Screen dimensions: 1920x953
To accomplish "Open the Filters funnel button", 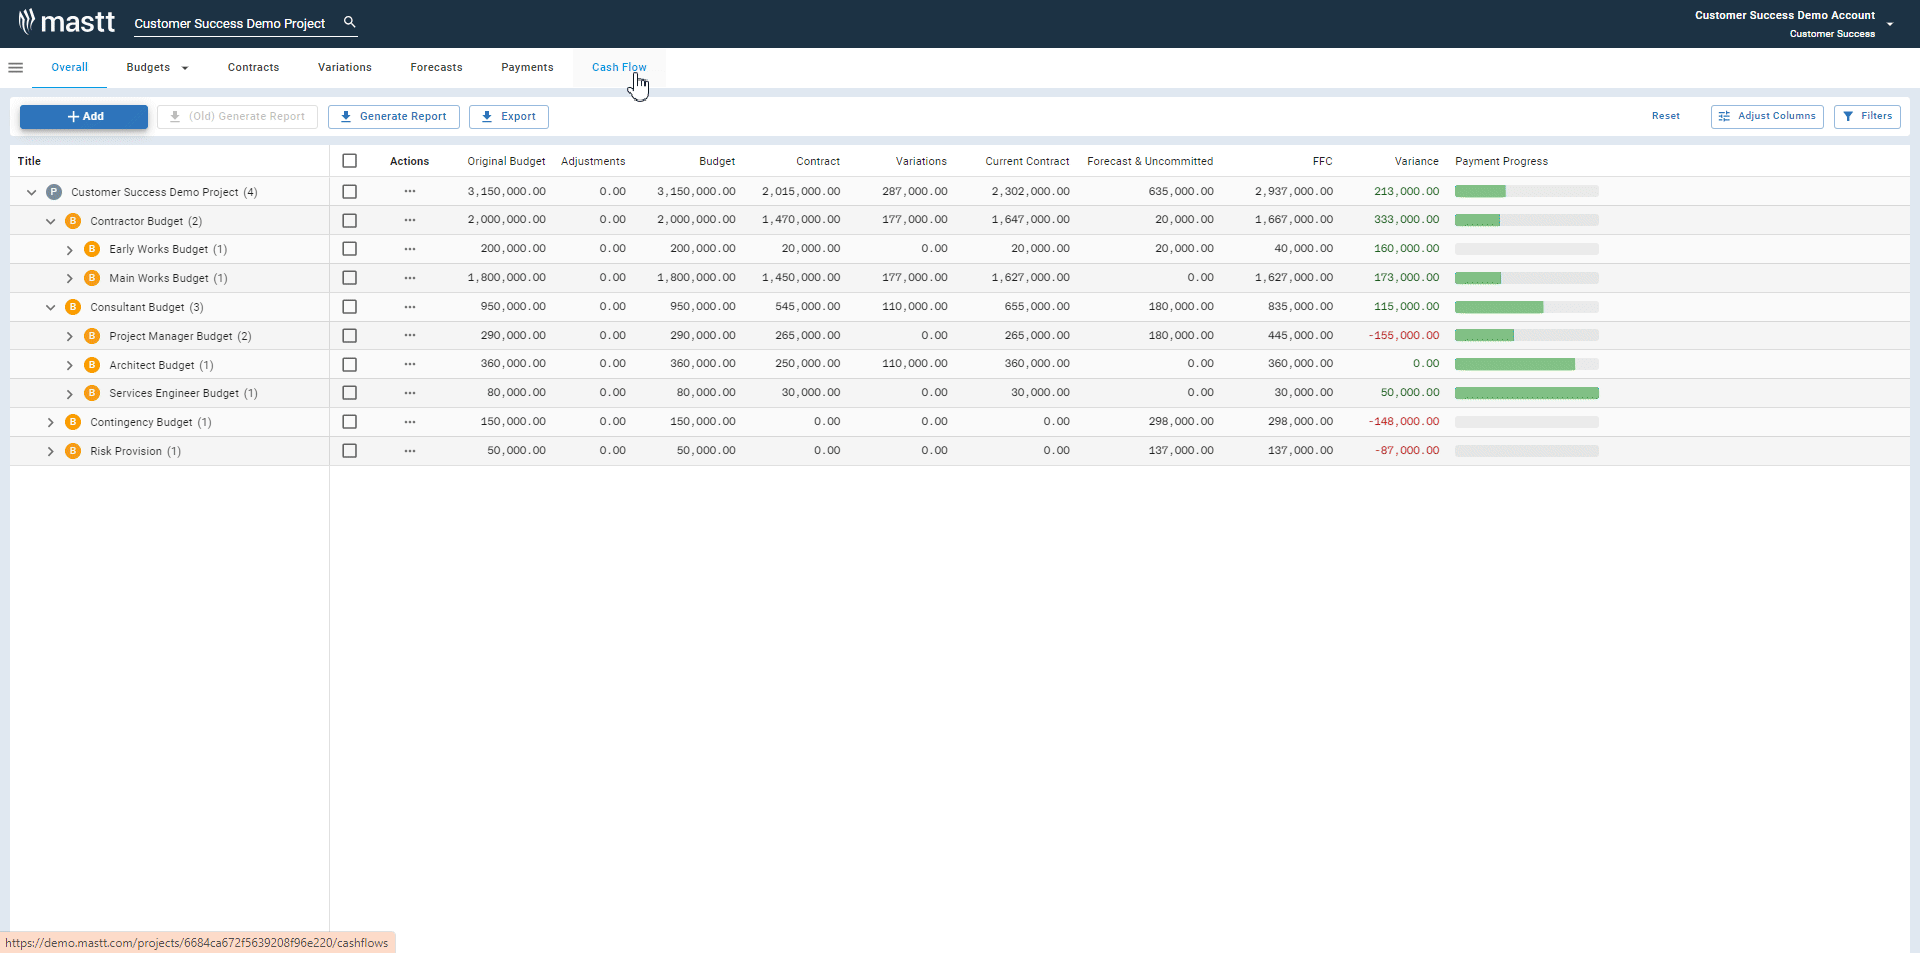I will [x=1867, y=116].
